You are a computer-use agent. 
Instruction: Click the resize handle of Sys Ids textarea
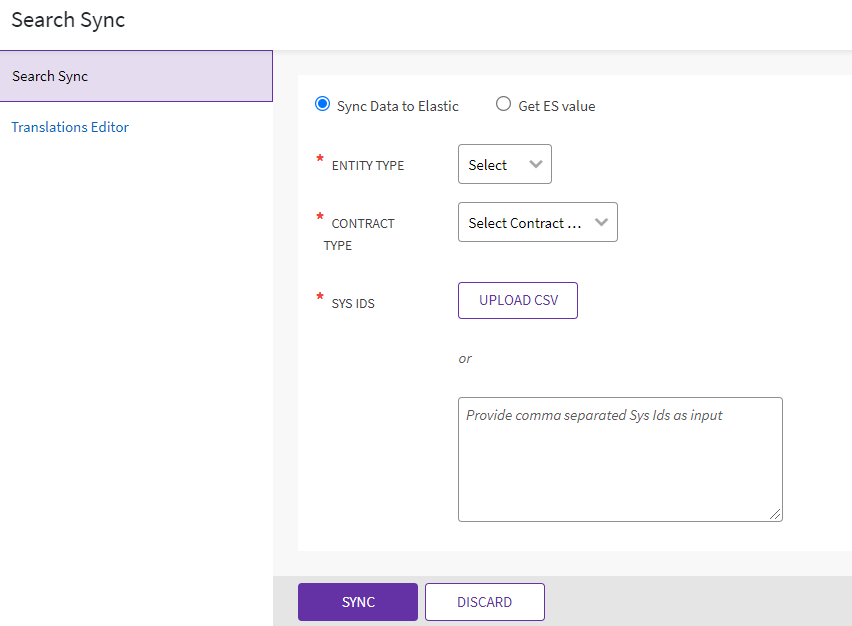tap(775, 514)
